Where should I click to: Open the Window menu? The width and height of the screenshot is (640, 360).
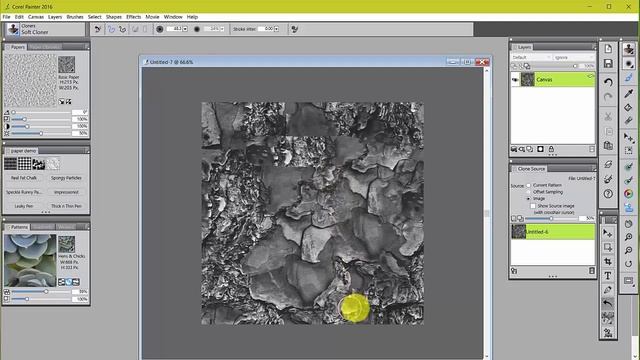[x=173, y=17]
